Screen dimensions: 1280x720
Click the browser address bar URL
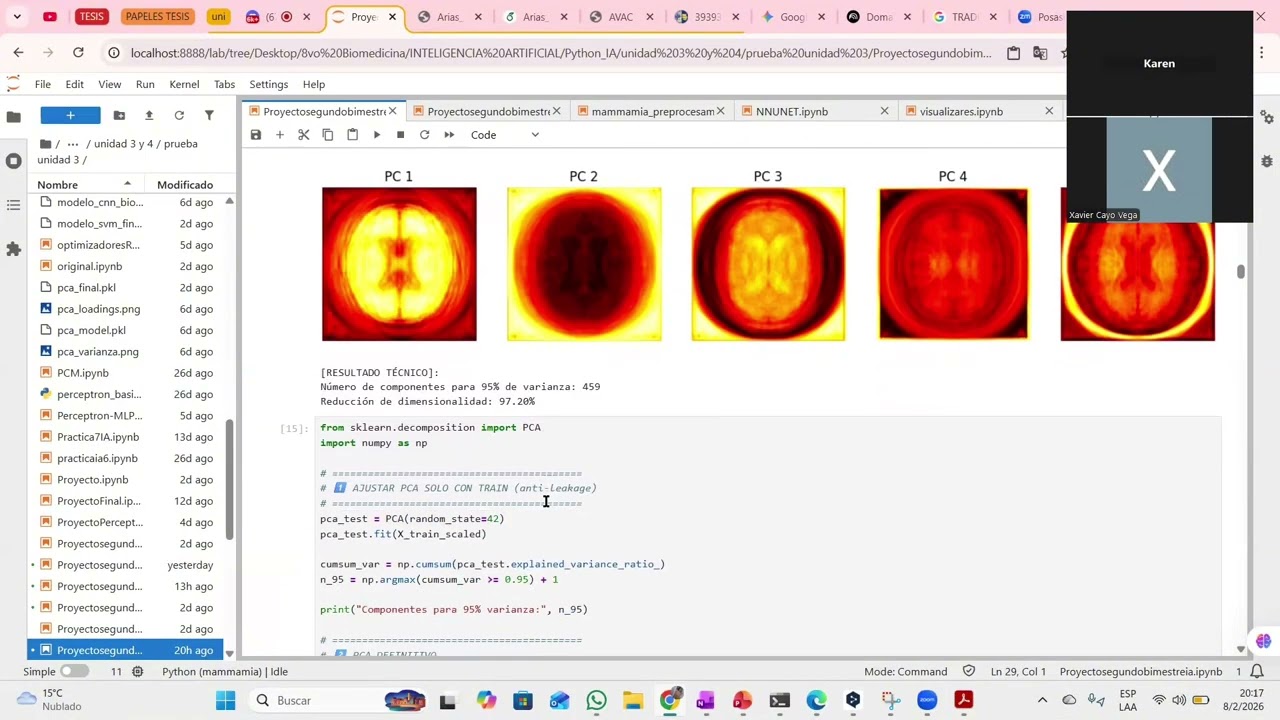click(560, 53)
